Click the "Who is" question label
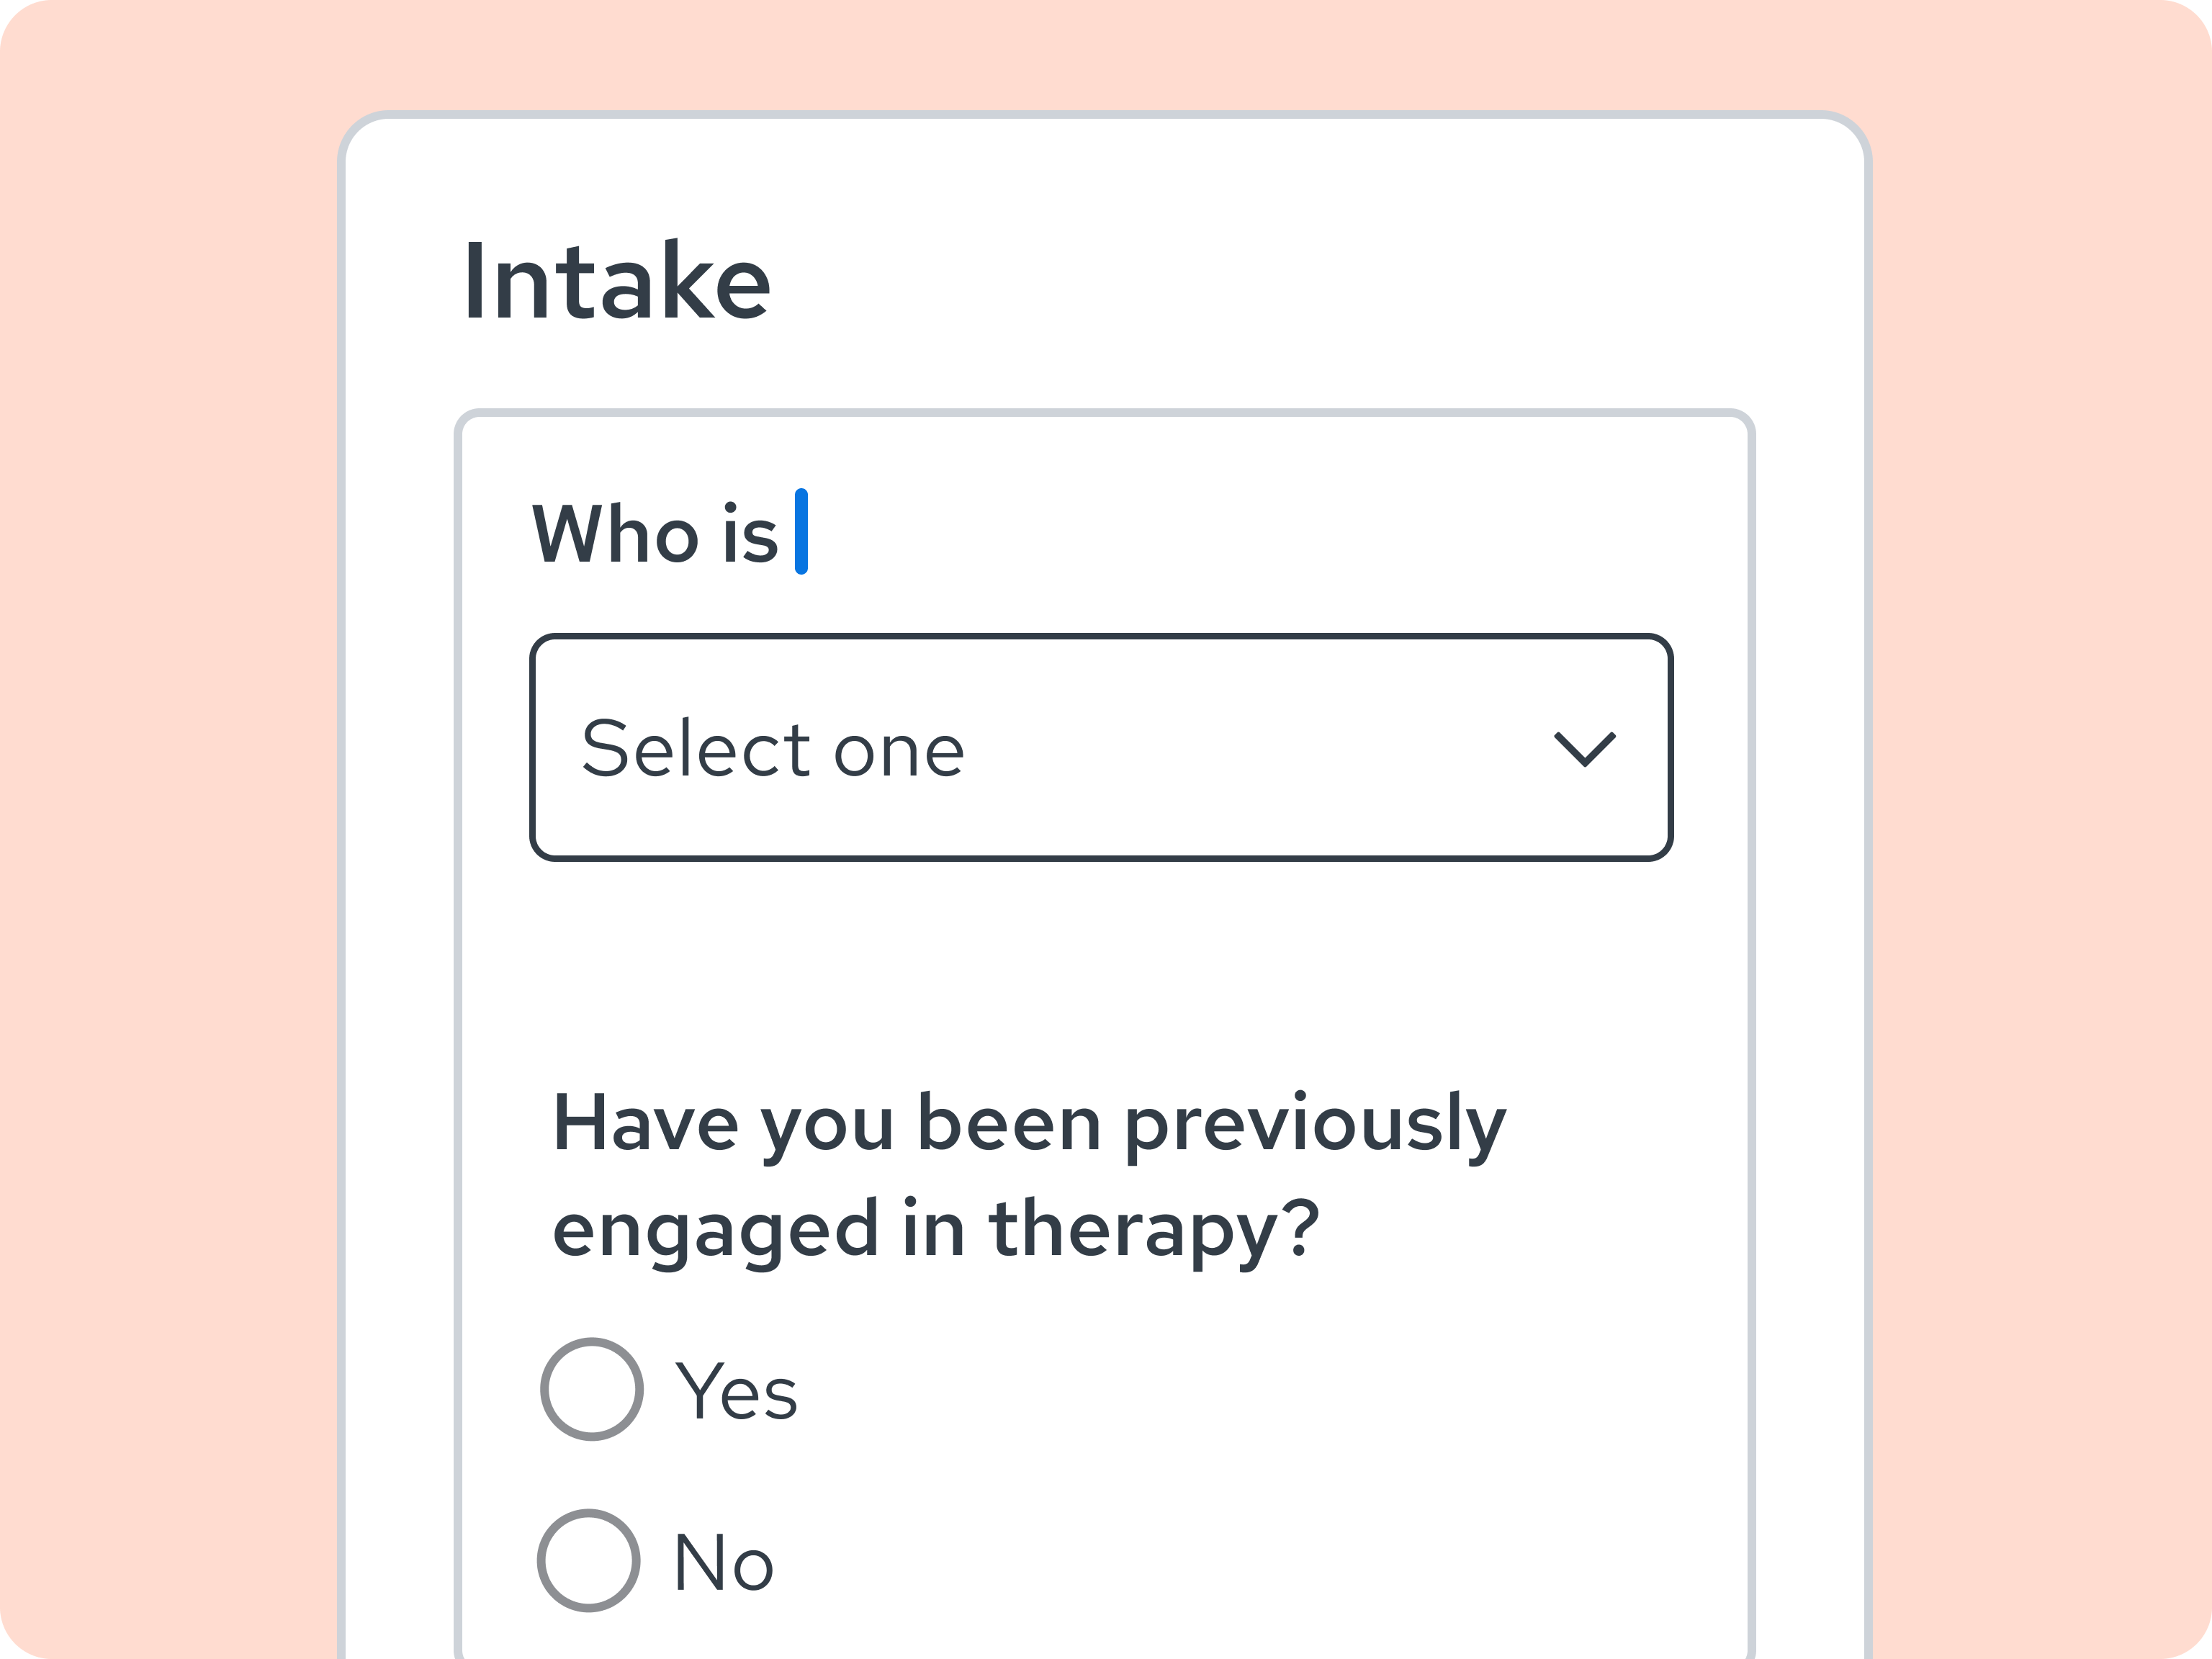 pos(655,534)
